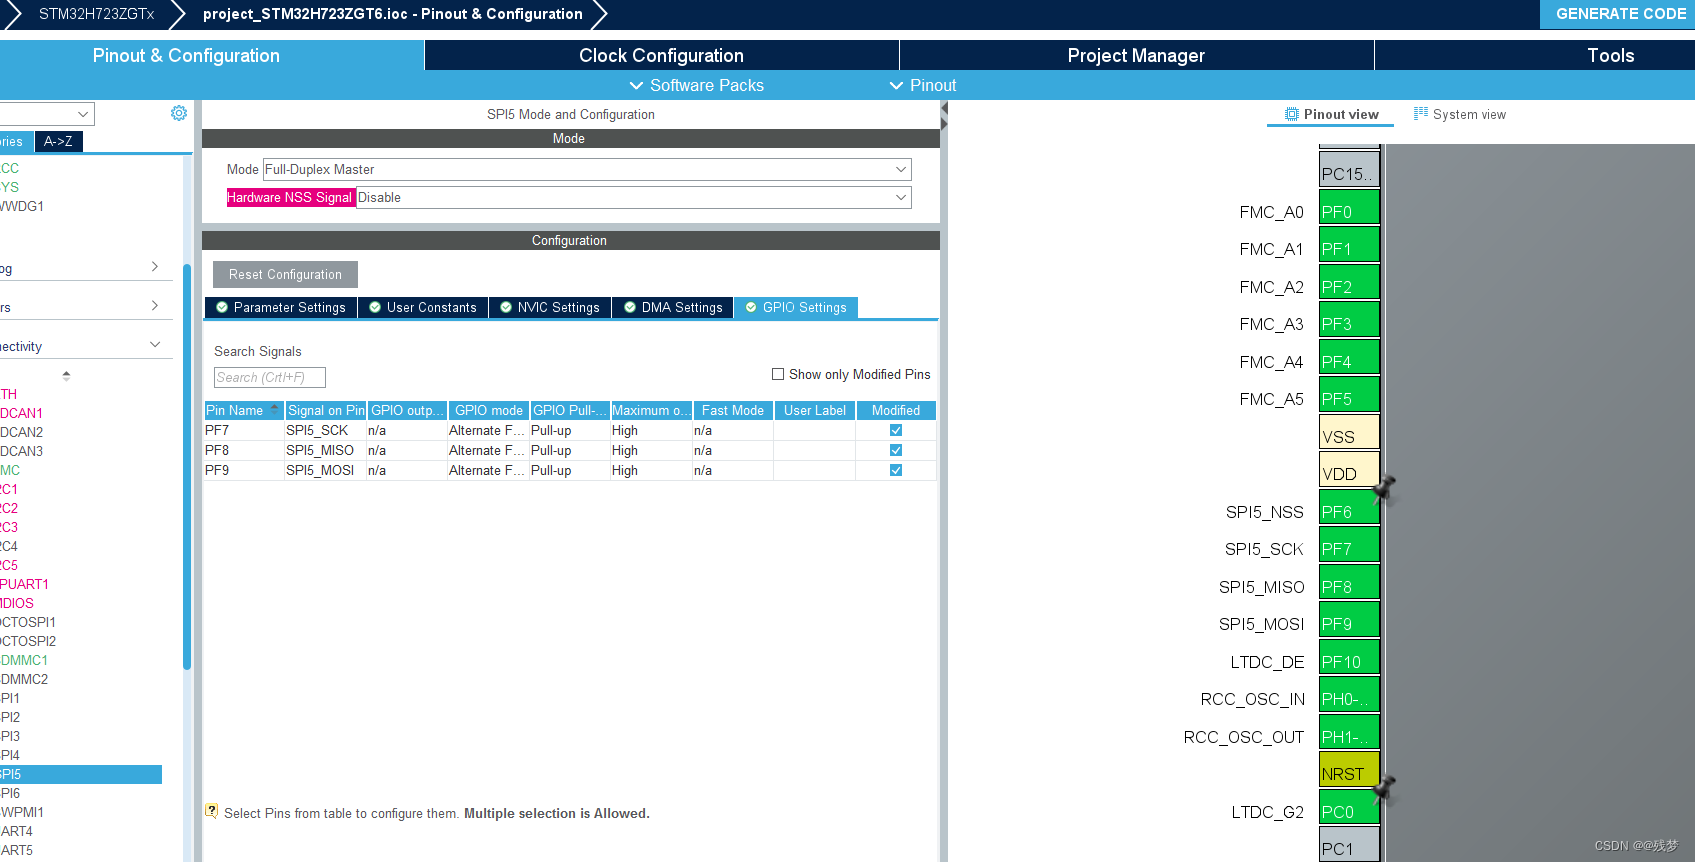Select the PF2 pin on the chip
Image resolution: width=1695 pixels, height=862 pixels.
[x=1350, y=282]
